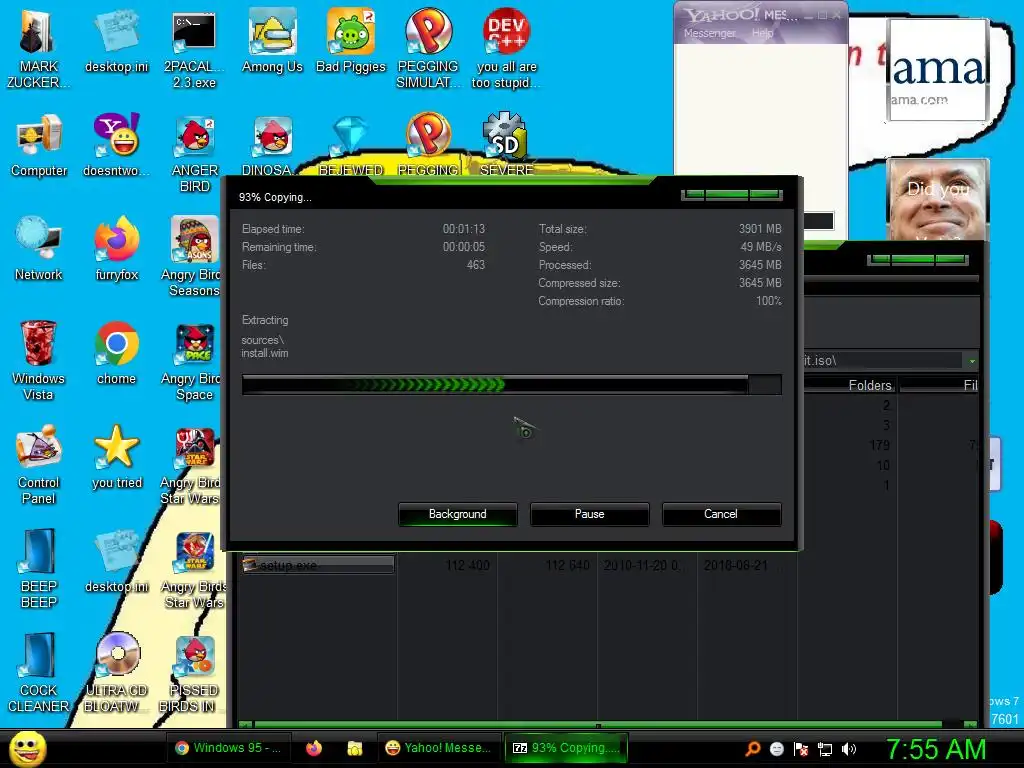Select the BEEP BEEP desktop icon
The image size is (1024, 768).
click(x=39, y=569)
